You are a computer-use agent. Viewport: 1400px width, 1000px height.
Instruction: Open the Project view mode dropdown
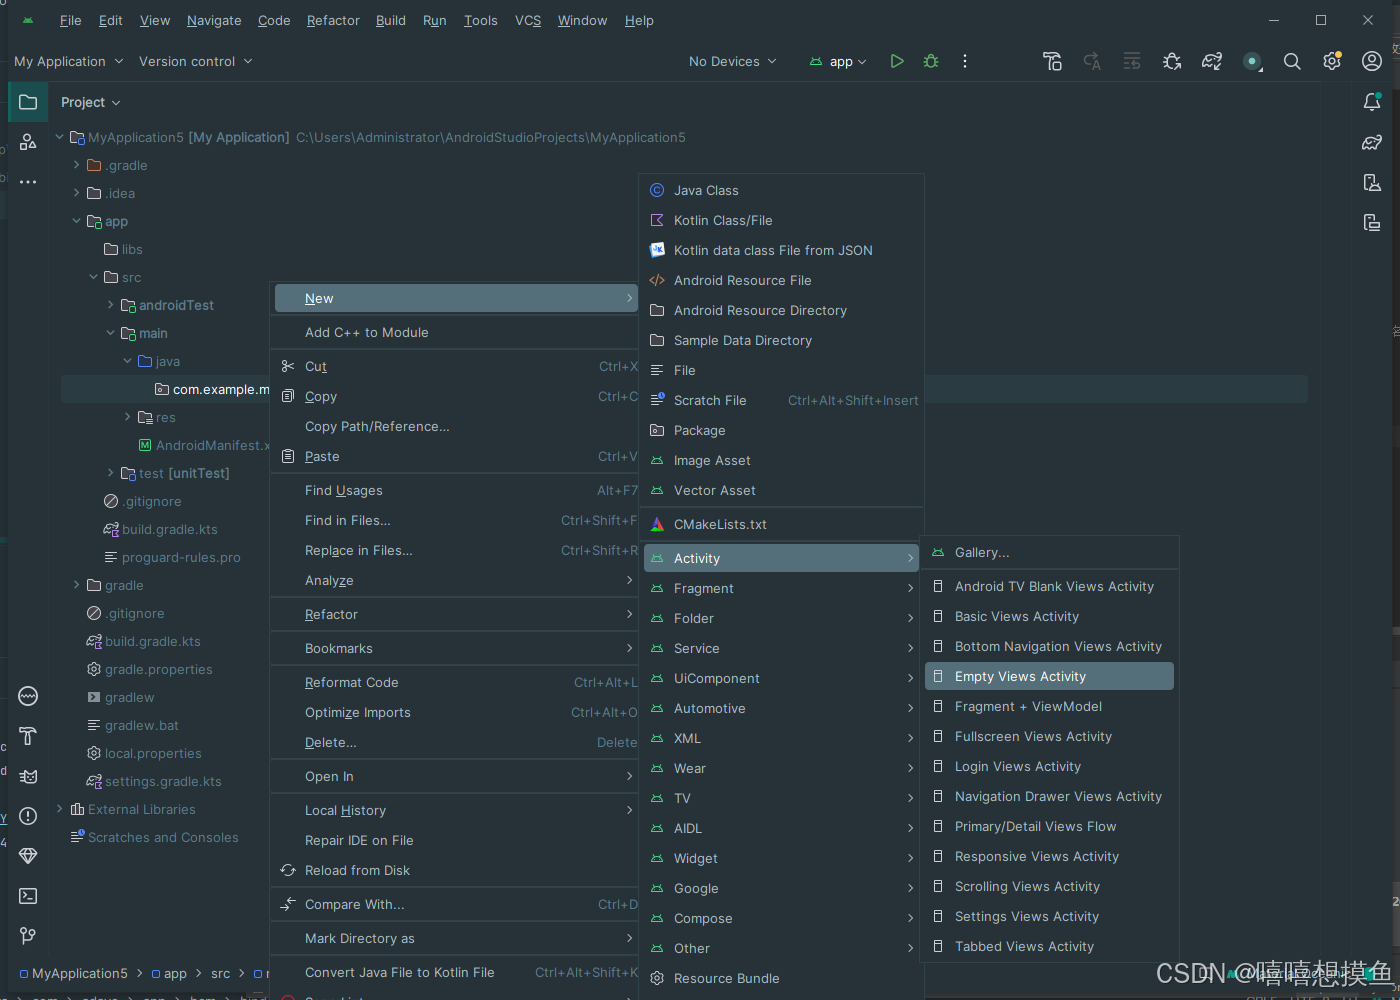tap(91, 102)
